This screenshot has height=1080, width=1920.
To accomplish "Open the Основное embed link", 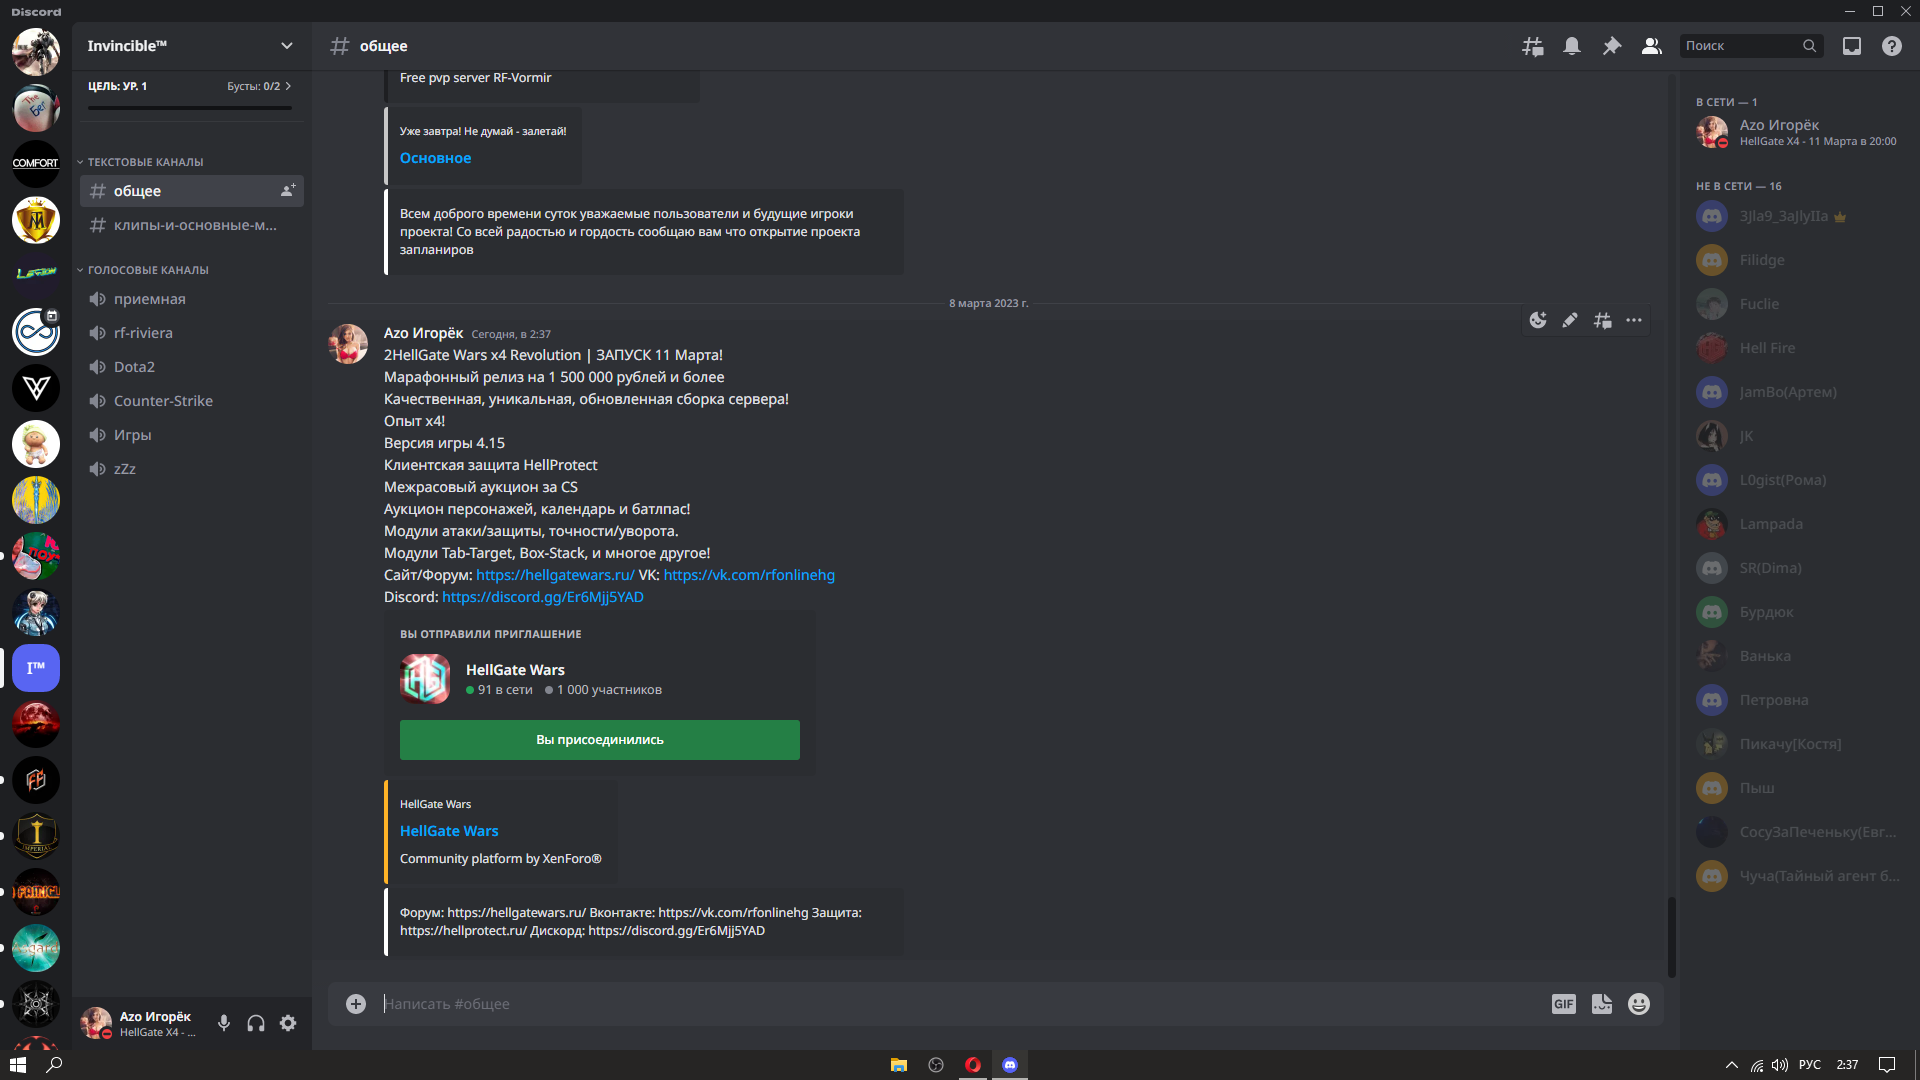I will pyautogui.click(x=435, y=158).
